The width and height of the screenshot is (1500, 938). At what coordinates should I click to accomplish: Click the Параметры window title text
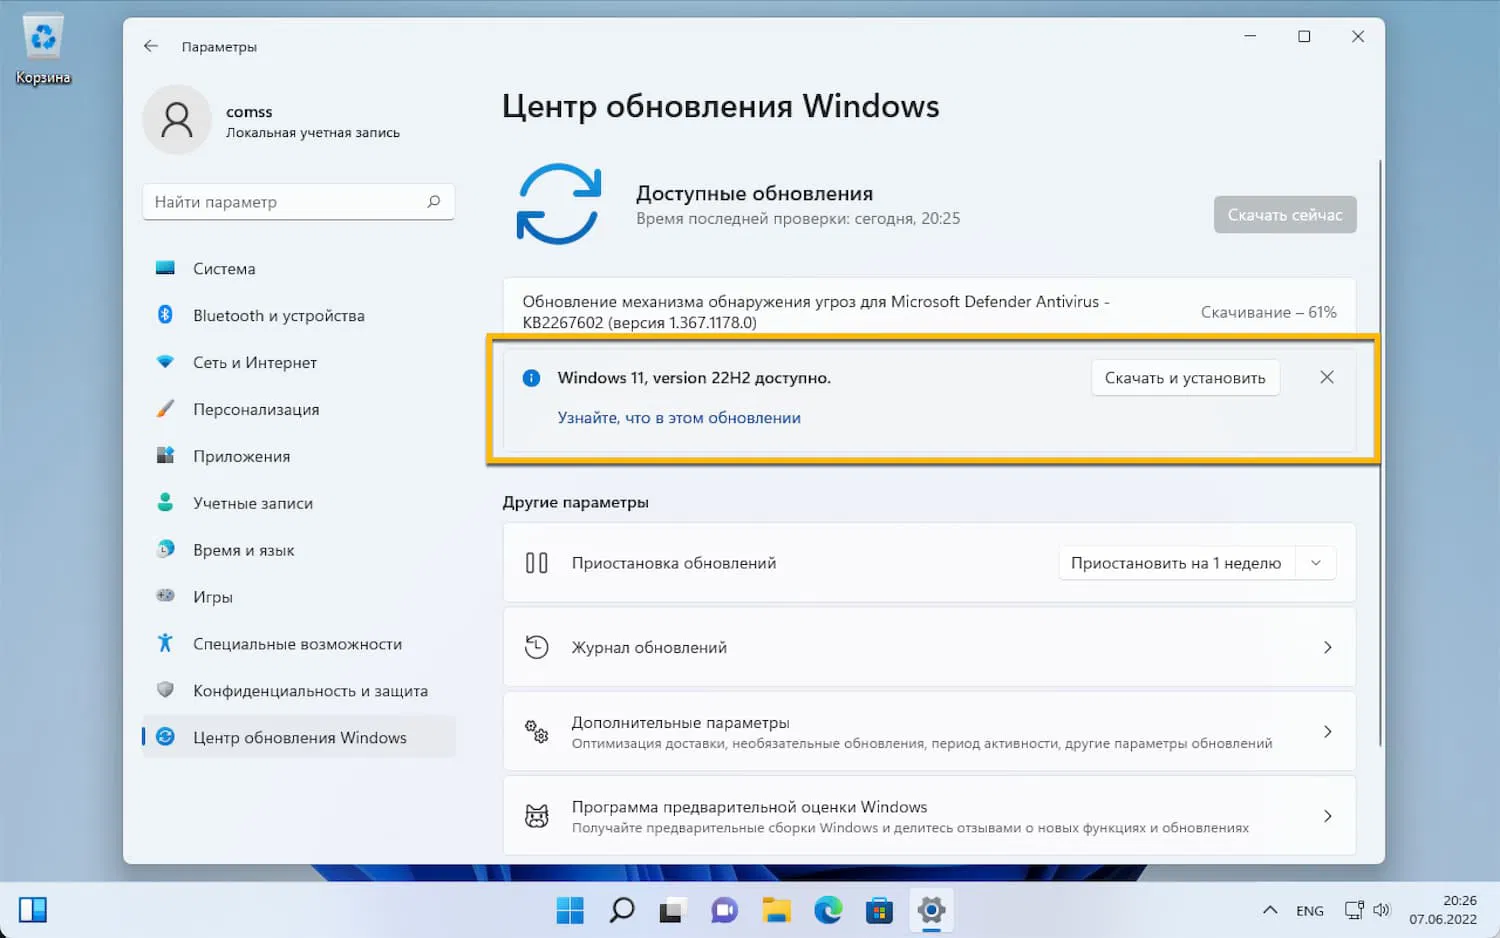tap(219, 47)
